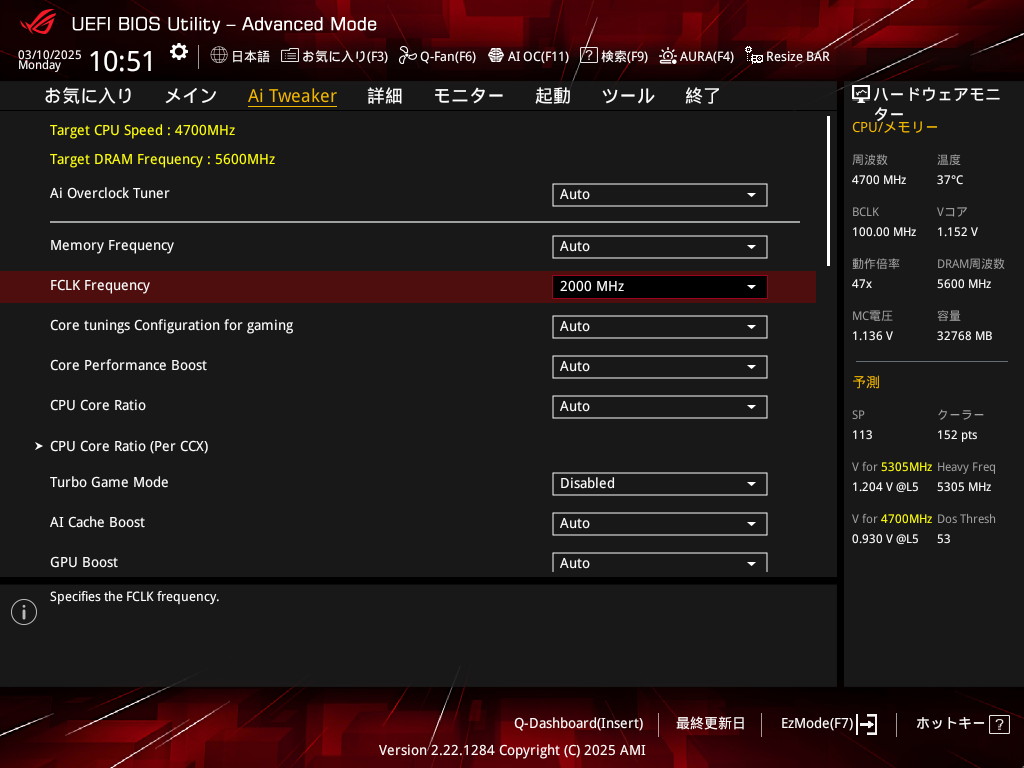Click the hotkey question mark box

(999, 724)
